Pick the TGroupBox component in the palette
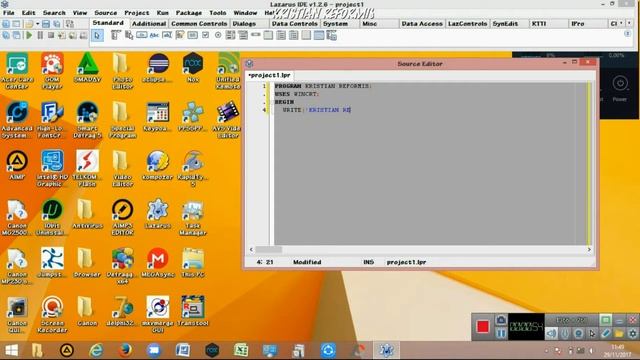The height and width of the screenshot is (360, 640). pyautogui.click(x=268, y=36)
